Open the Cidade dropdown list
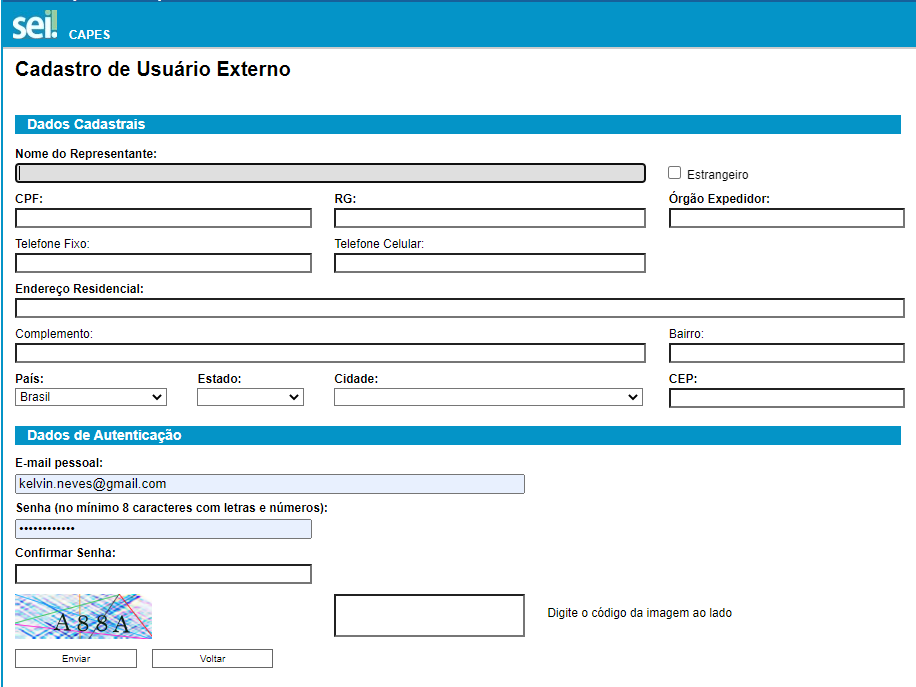The image size is (916, 687). coord(488,397)
